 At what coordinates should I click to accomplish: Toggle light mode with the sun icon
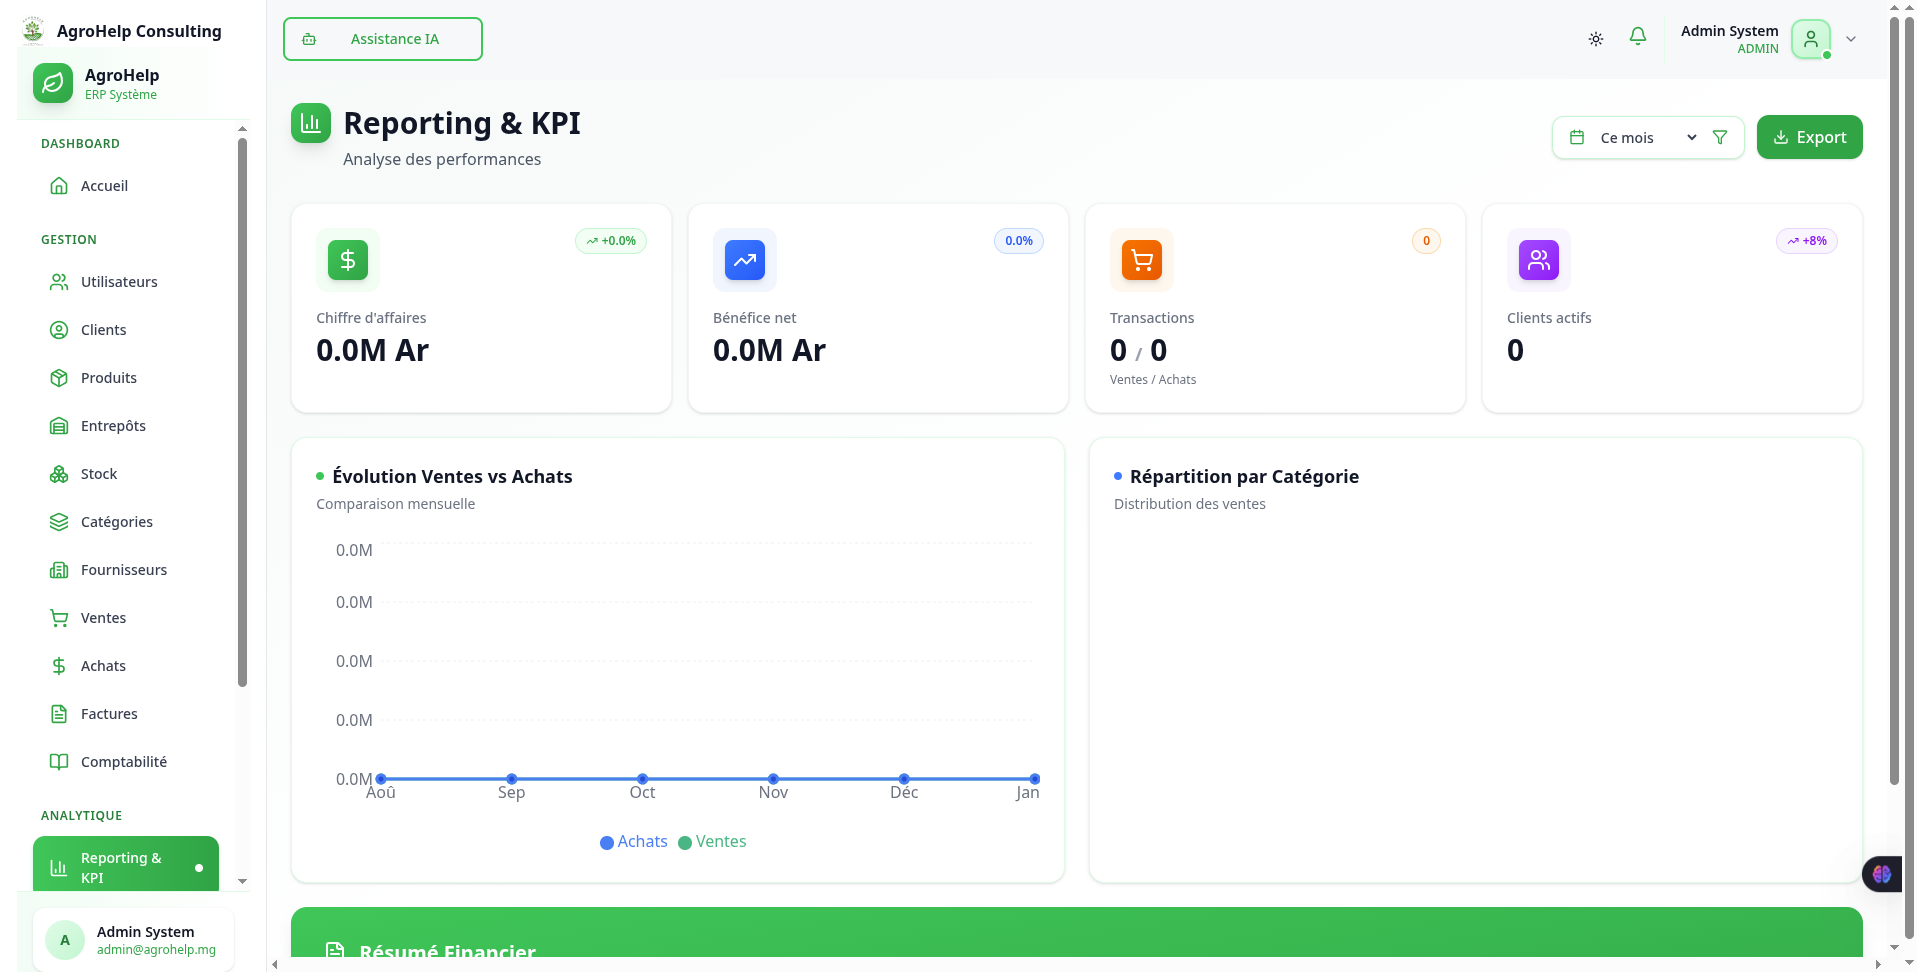pos(1595,38)
